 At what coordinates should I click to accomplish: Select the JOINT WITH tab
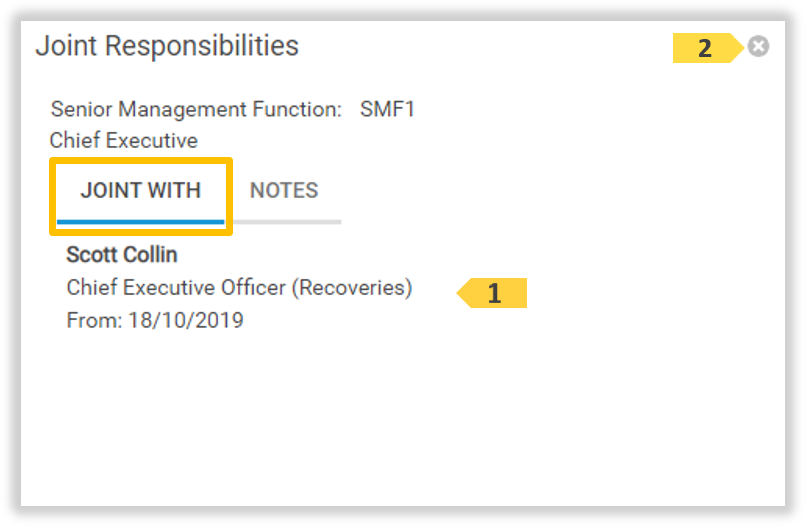[x=141, y=190]
